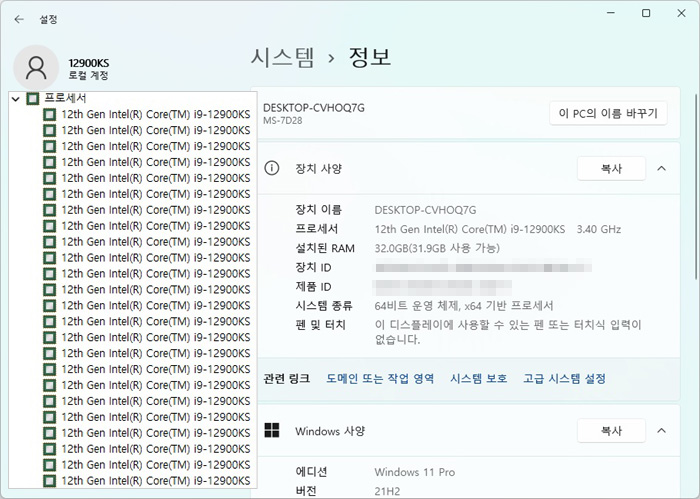
Task: Click the Windows logo beside Windows 사양
Action: coord(271,431)
